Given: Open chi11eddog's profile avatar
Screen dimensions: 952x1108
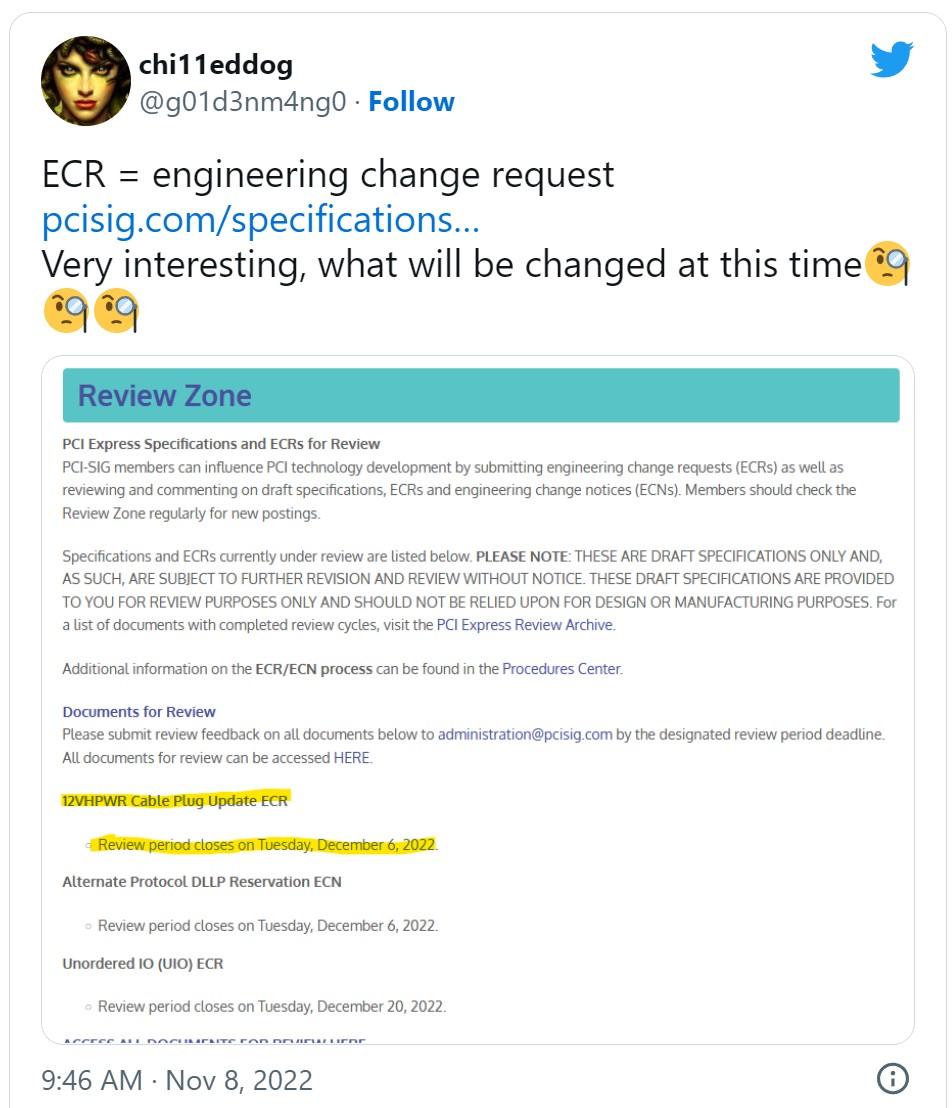Looking at the screenshot, I should 85,81.
